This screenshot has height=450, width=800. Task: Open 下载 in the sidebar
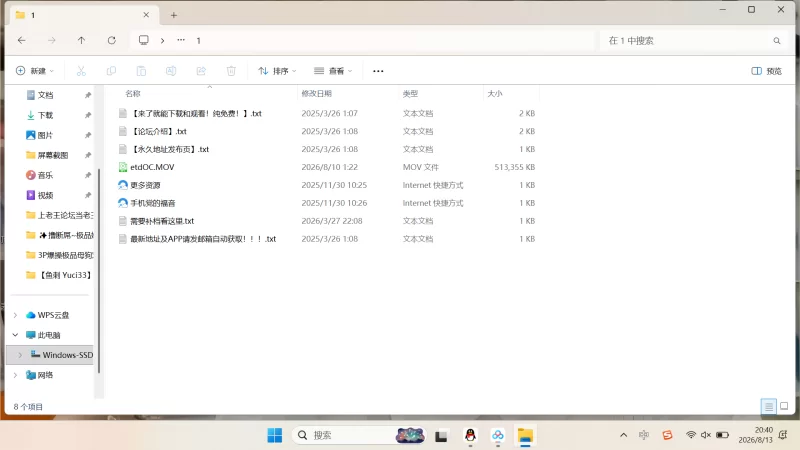pos(45,115)
